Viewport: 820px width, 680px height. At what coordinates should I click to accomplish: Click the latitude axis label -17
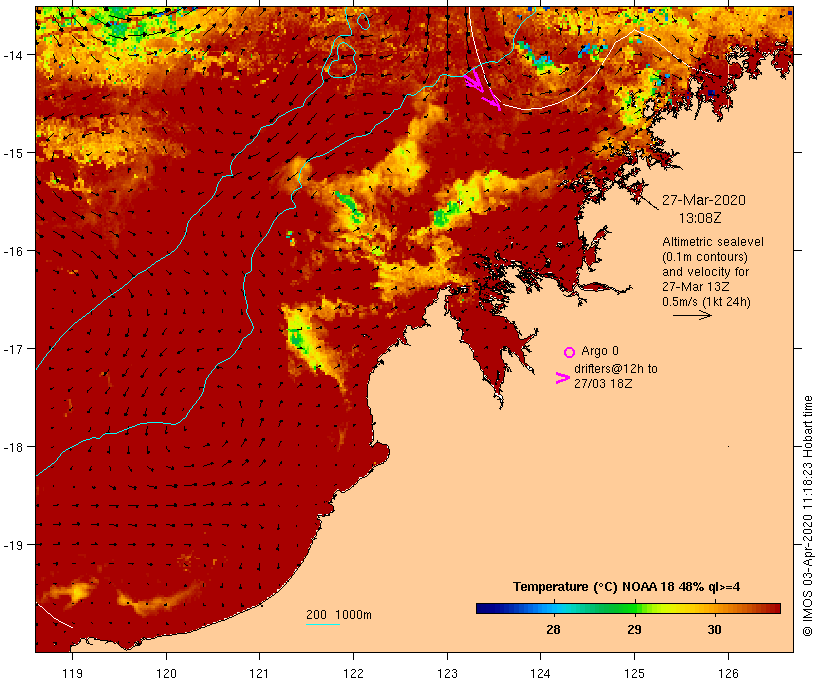[x=13, y=348]
